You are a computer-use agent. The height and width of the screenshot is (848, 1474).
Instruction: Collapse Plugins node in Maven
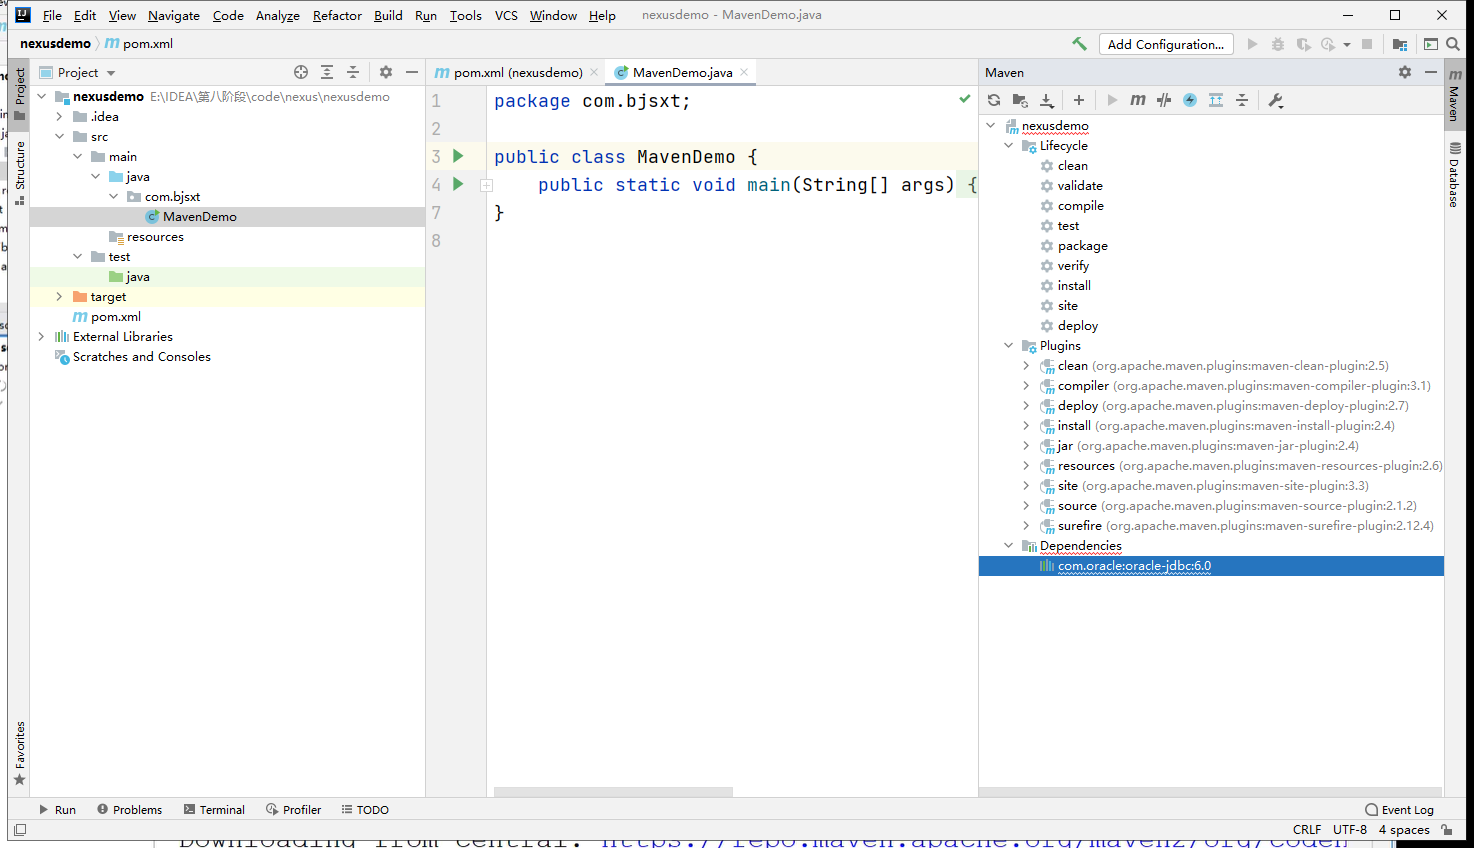(x=1009, y=346)
